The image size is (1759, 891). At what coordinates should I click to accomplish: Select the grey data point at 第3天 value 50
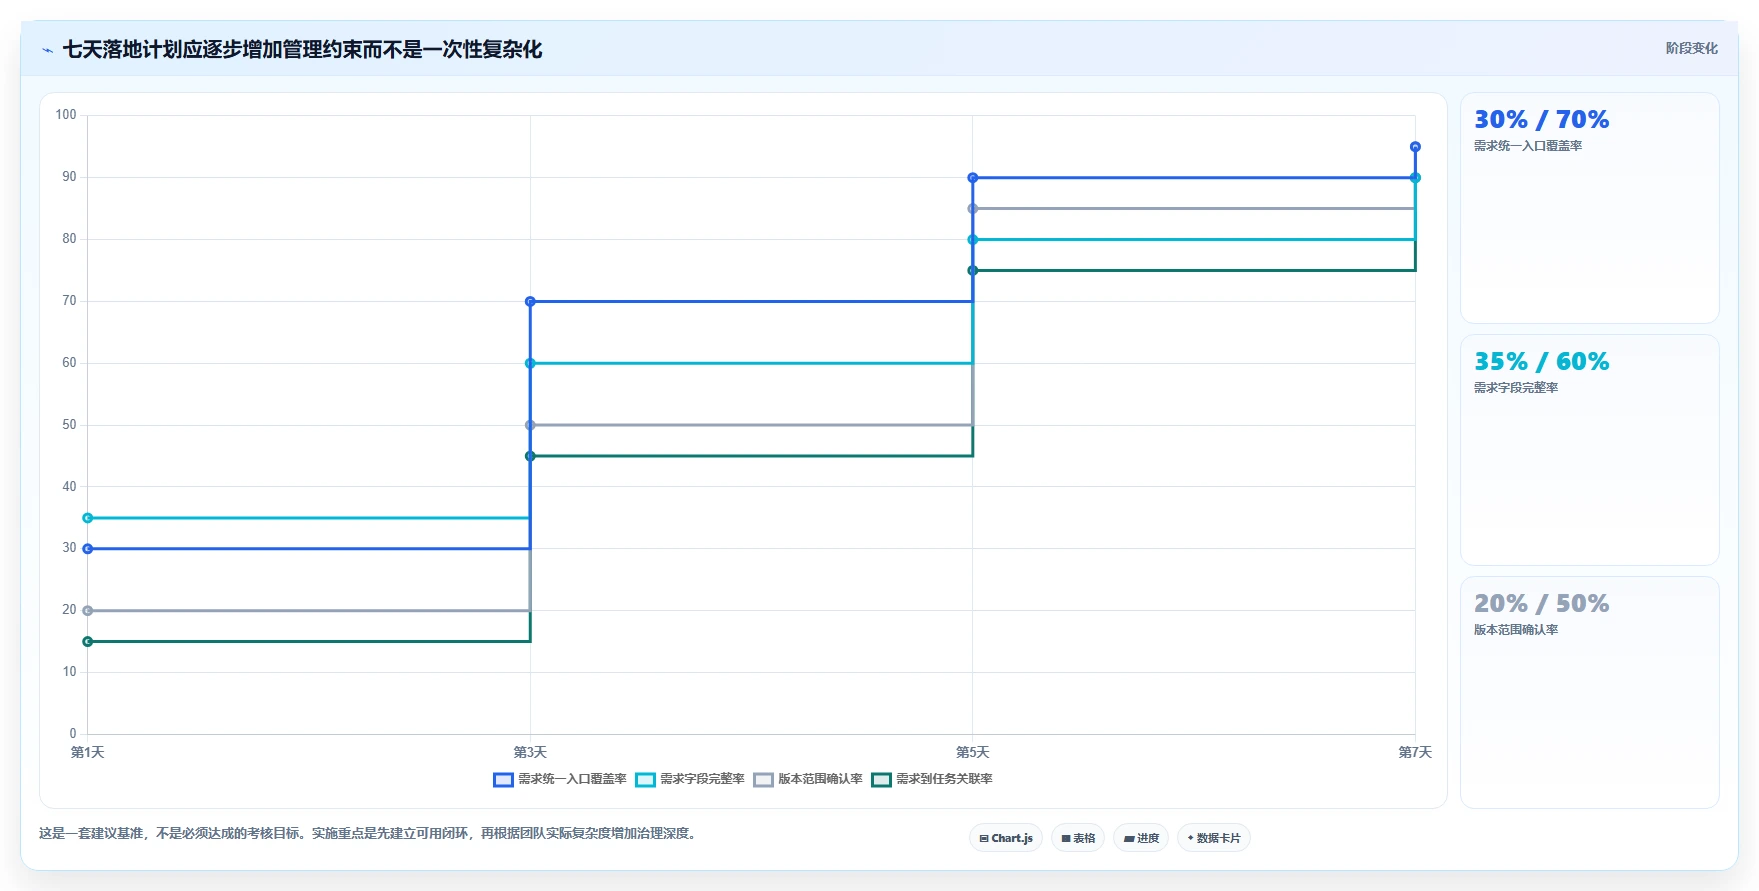[530, 425]
